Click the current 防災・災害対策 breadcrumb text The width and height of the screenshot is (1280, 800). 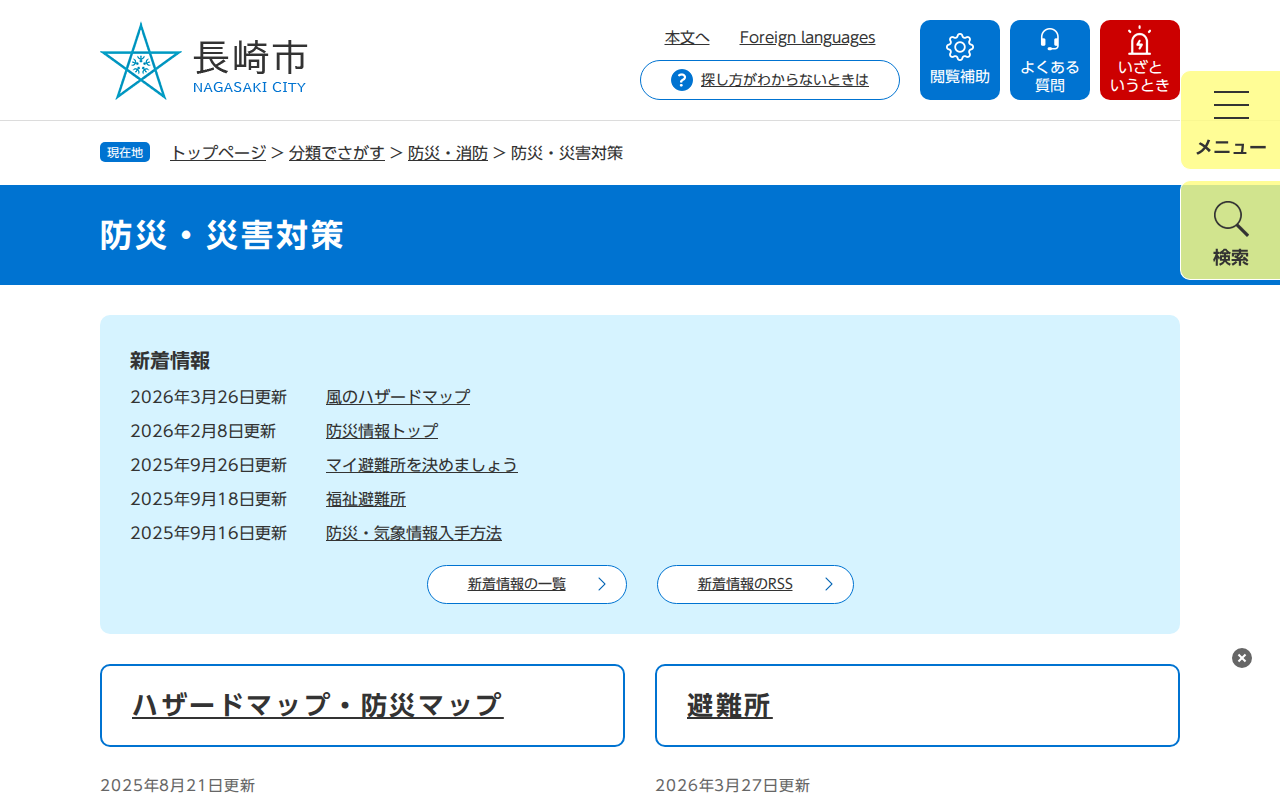point(567,153)
